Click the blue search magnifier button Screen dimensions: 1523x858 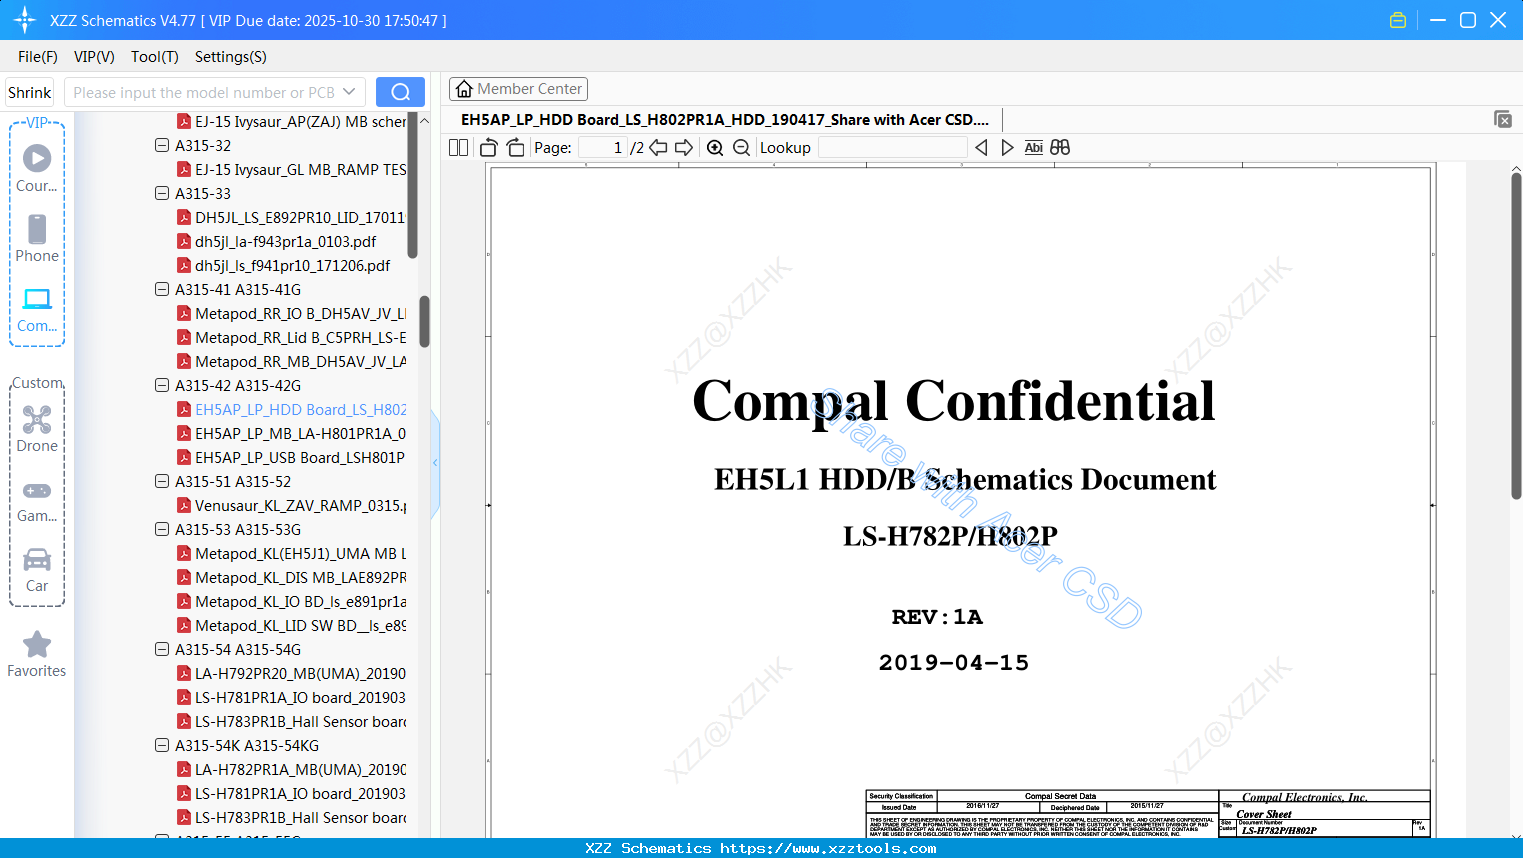tap(400, 92)
